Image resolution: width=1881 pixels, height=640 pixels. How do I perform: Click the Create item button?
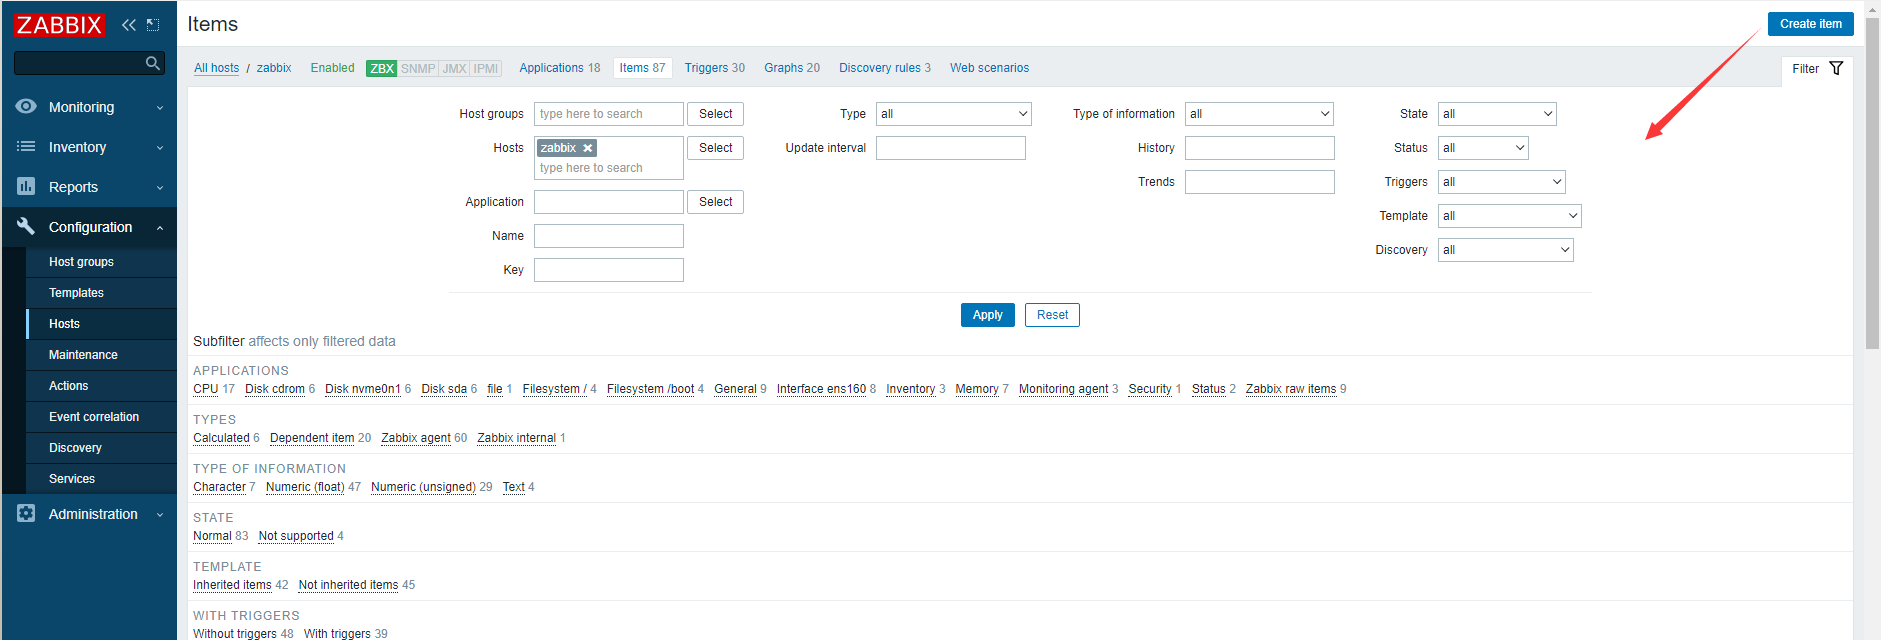click(1810, 24)
